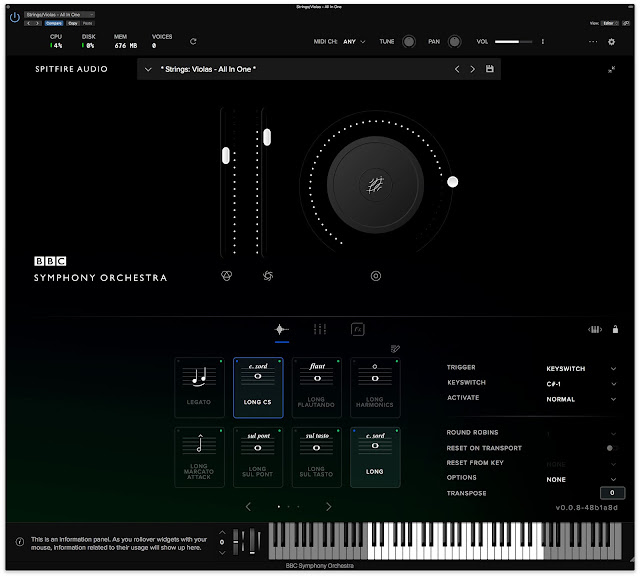This screenshot has width=640, height=577.
Task: Click the VOL slider bar
Action: tap(513, 42)
